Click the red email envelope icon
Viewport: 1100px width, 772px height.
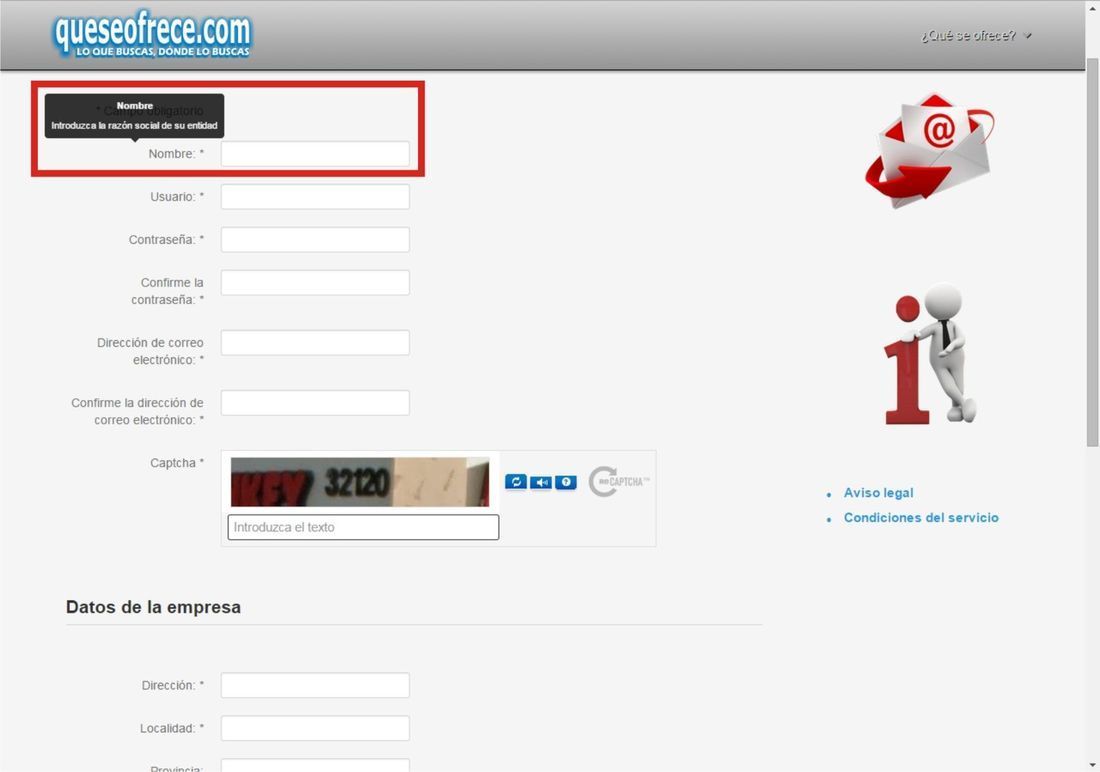coord(930,149)
